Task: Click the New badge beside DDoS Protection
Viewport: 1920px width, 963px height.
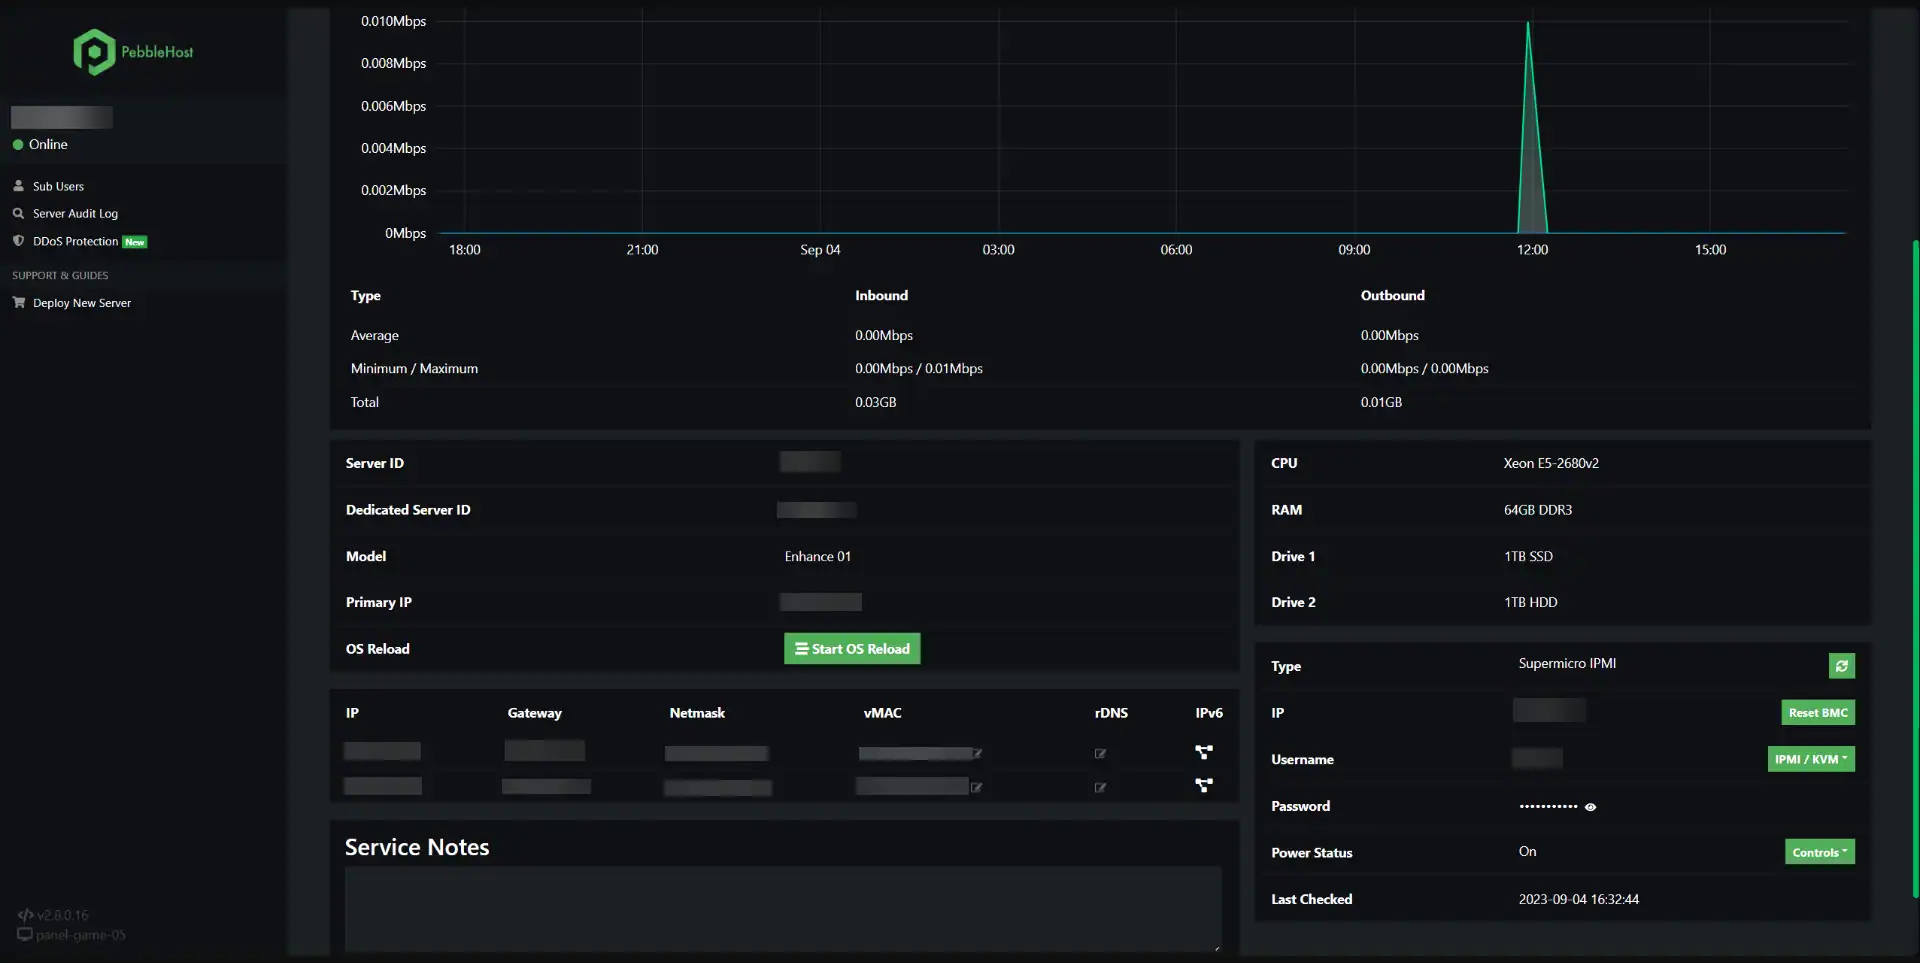Action: coord(135,242)
